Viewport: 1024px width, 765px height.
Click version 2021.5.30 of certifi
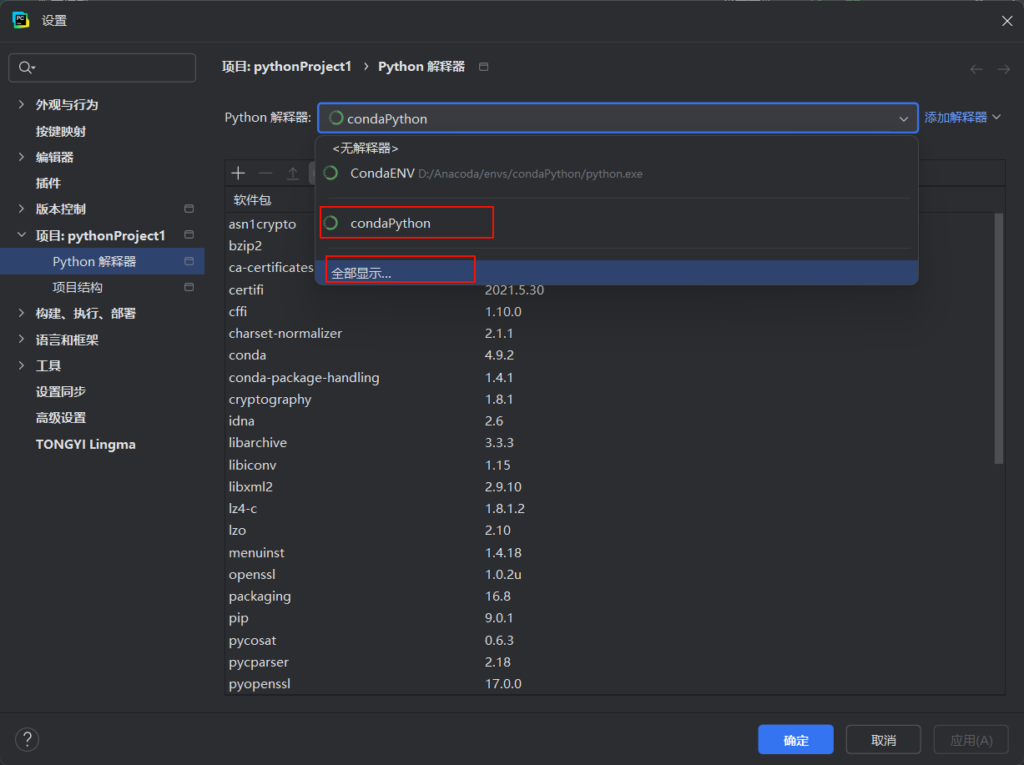pos(514,290)
